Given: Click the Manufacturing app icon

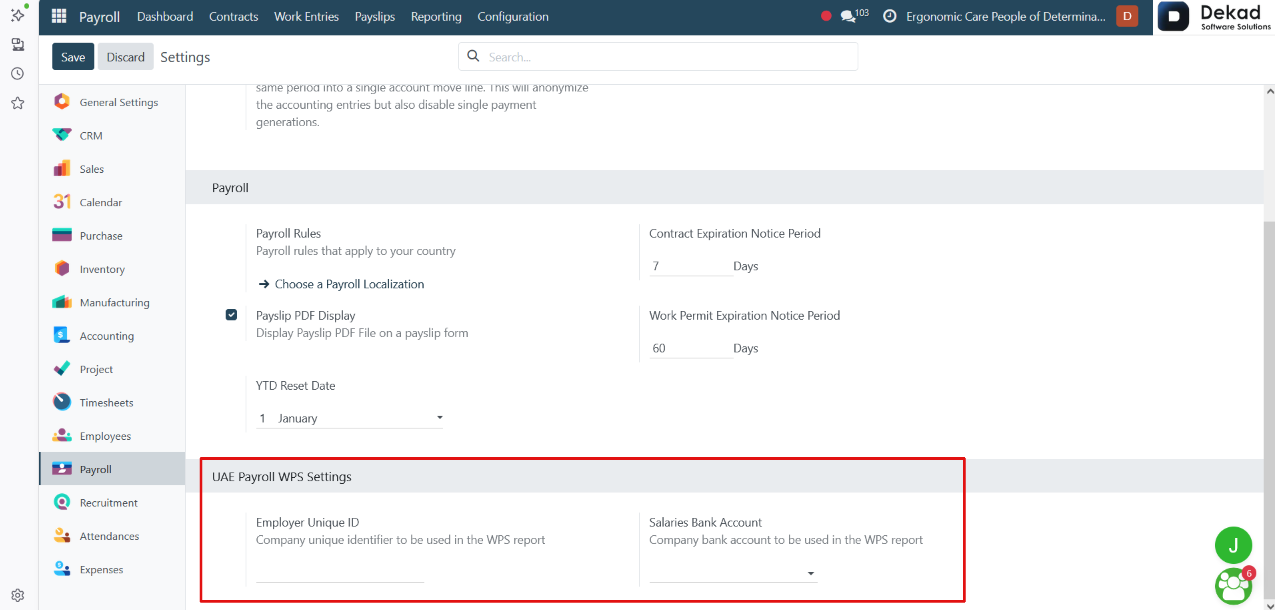Looking at the screenshot, I should pos(62,302).
